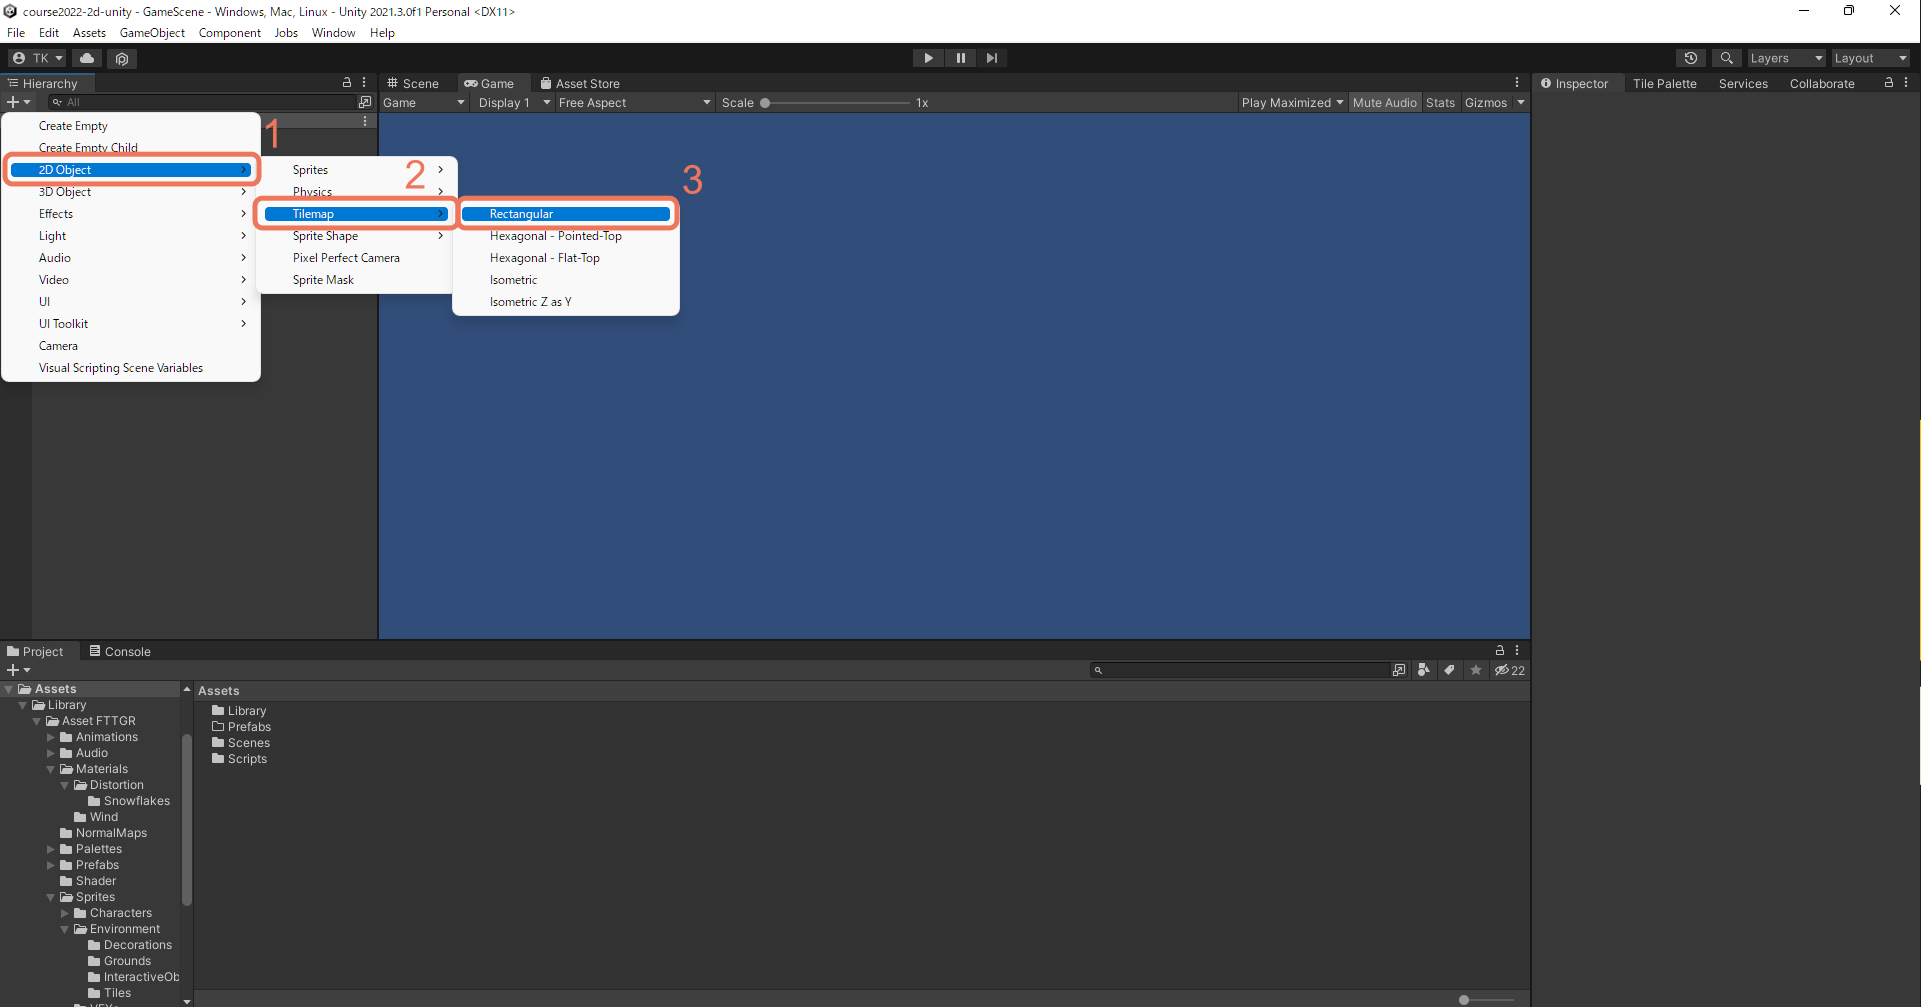Open the Free Aspect dropdown
This screenshot has height=1007, width=1921.
point(634,102)
